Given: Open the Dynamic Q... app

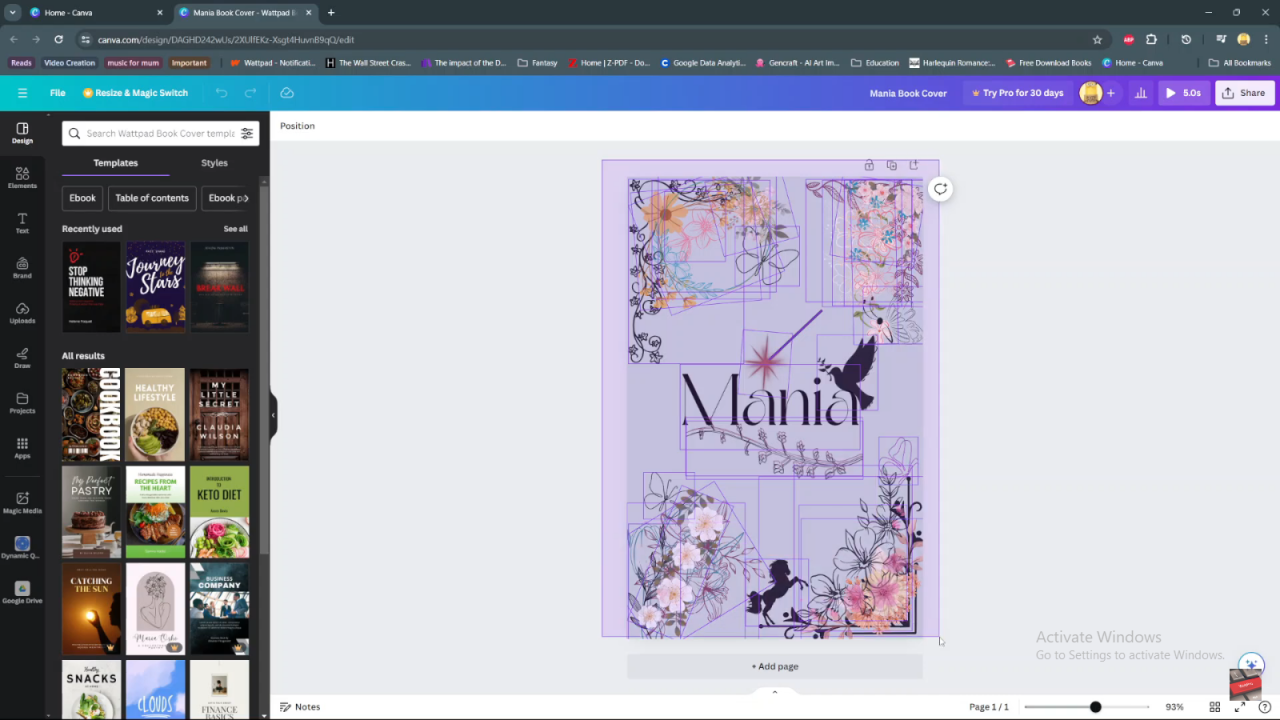Looking at the screenshot, I should pos(22,548).
